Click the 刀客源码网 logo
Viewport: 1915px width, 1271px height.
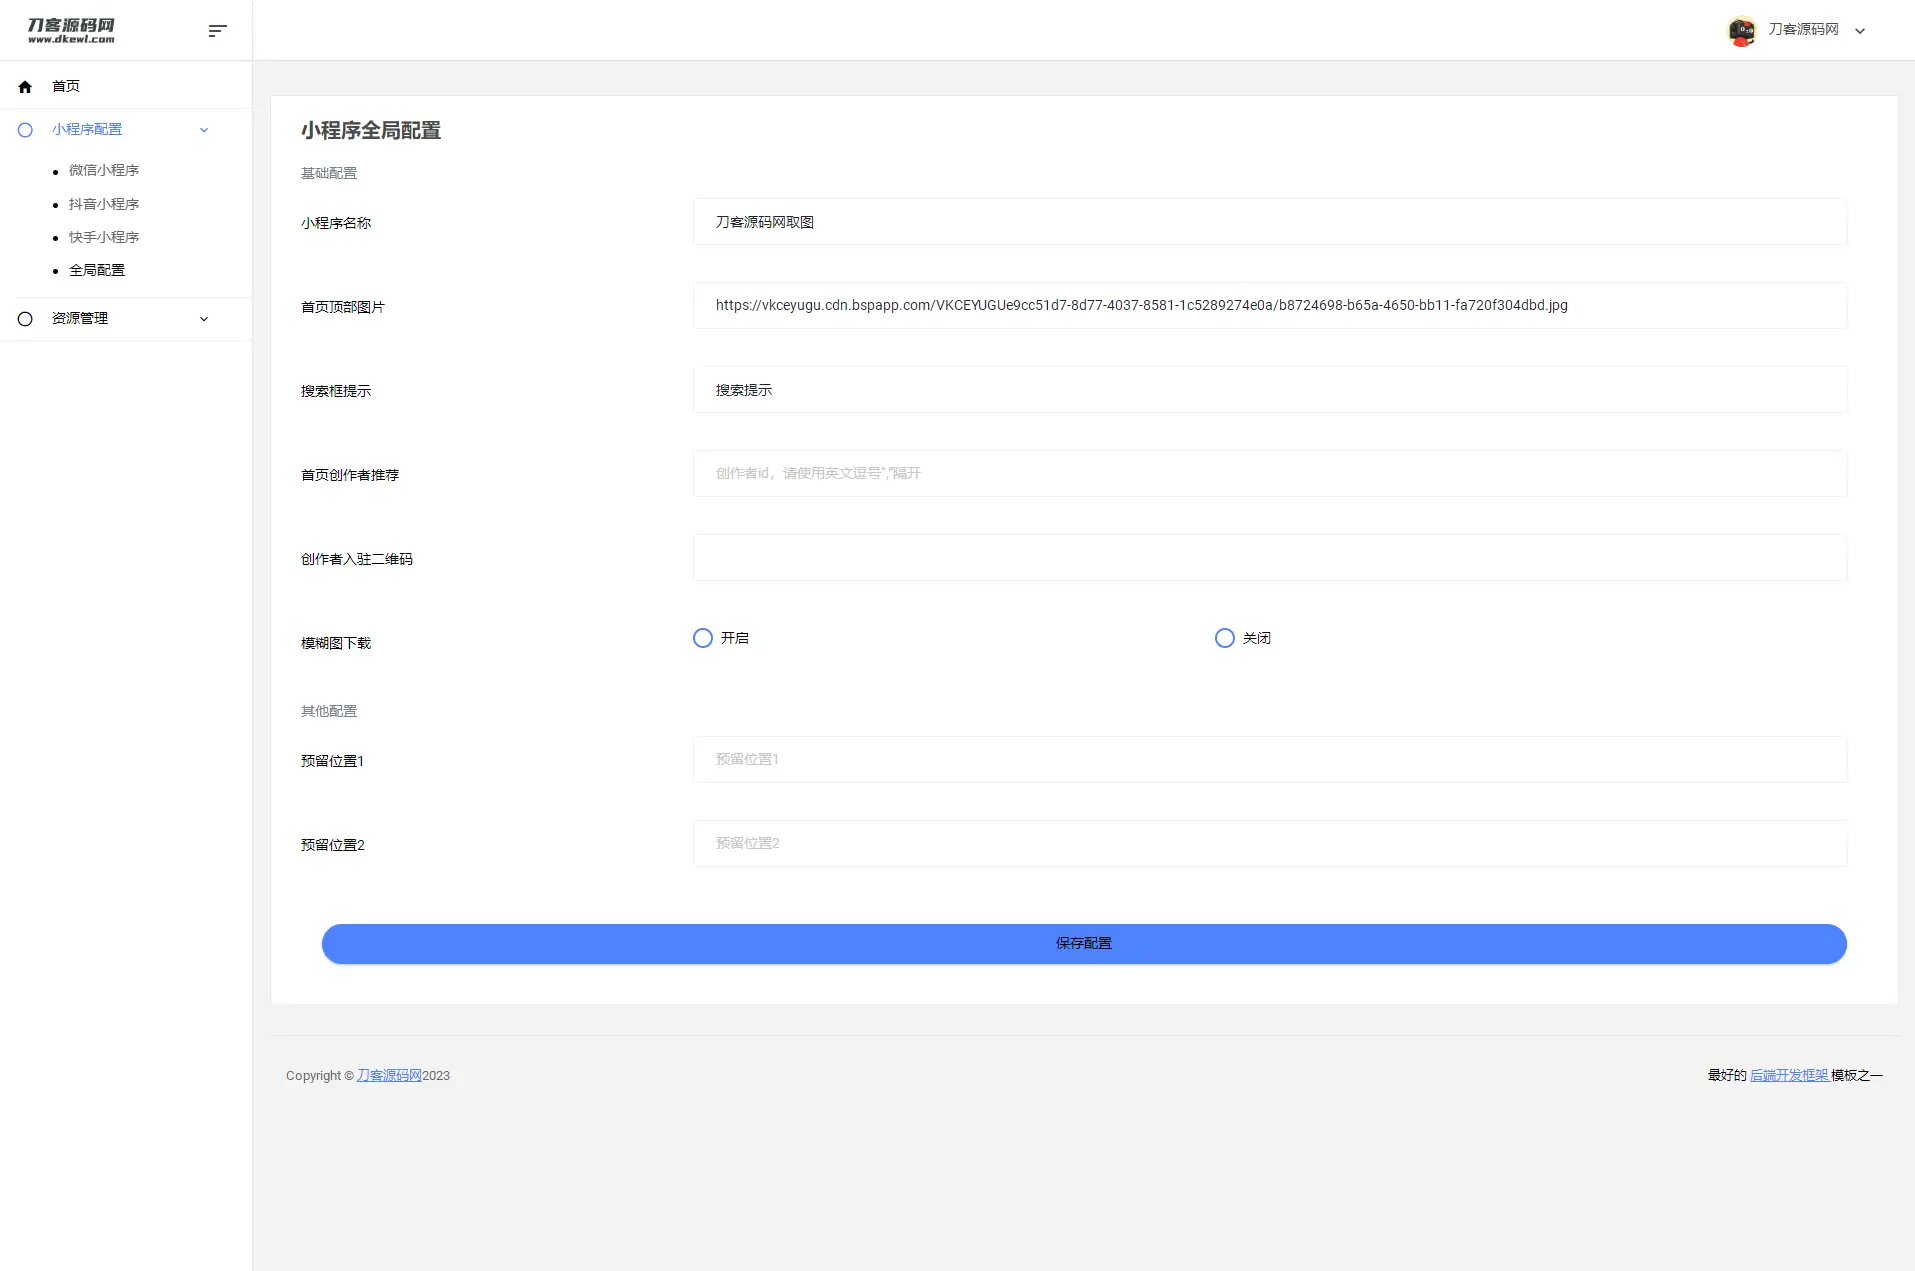coord(71,30)
